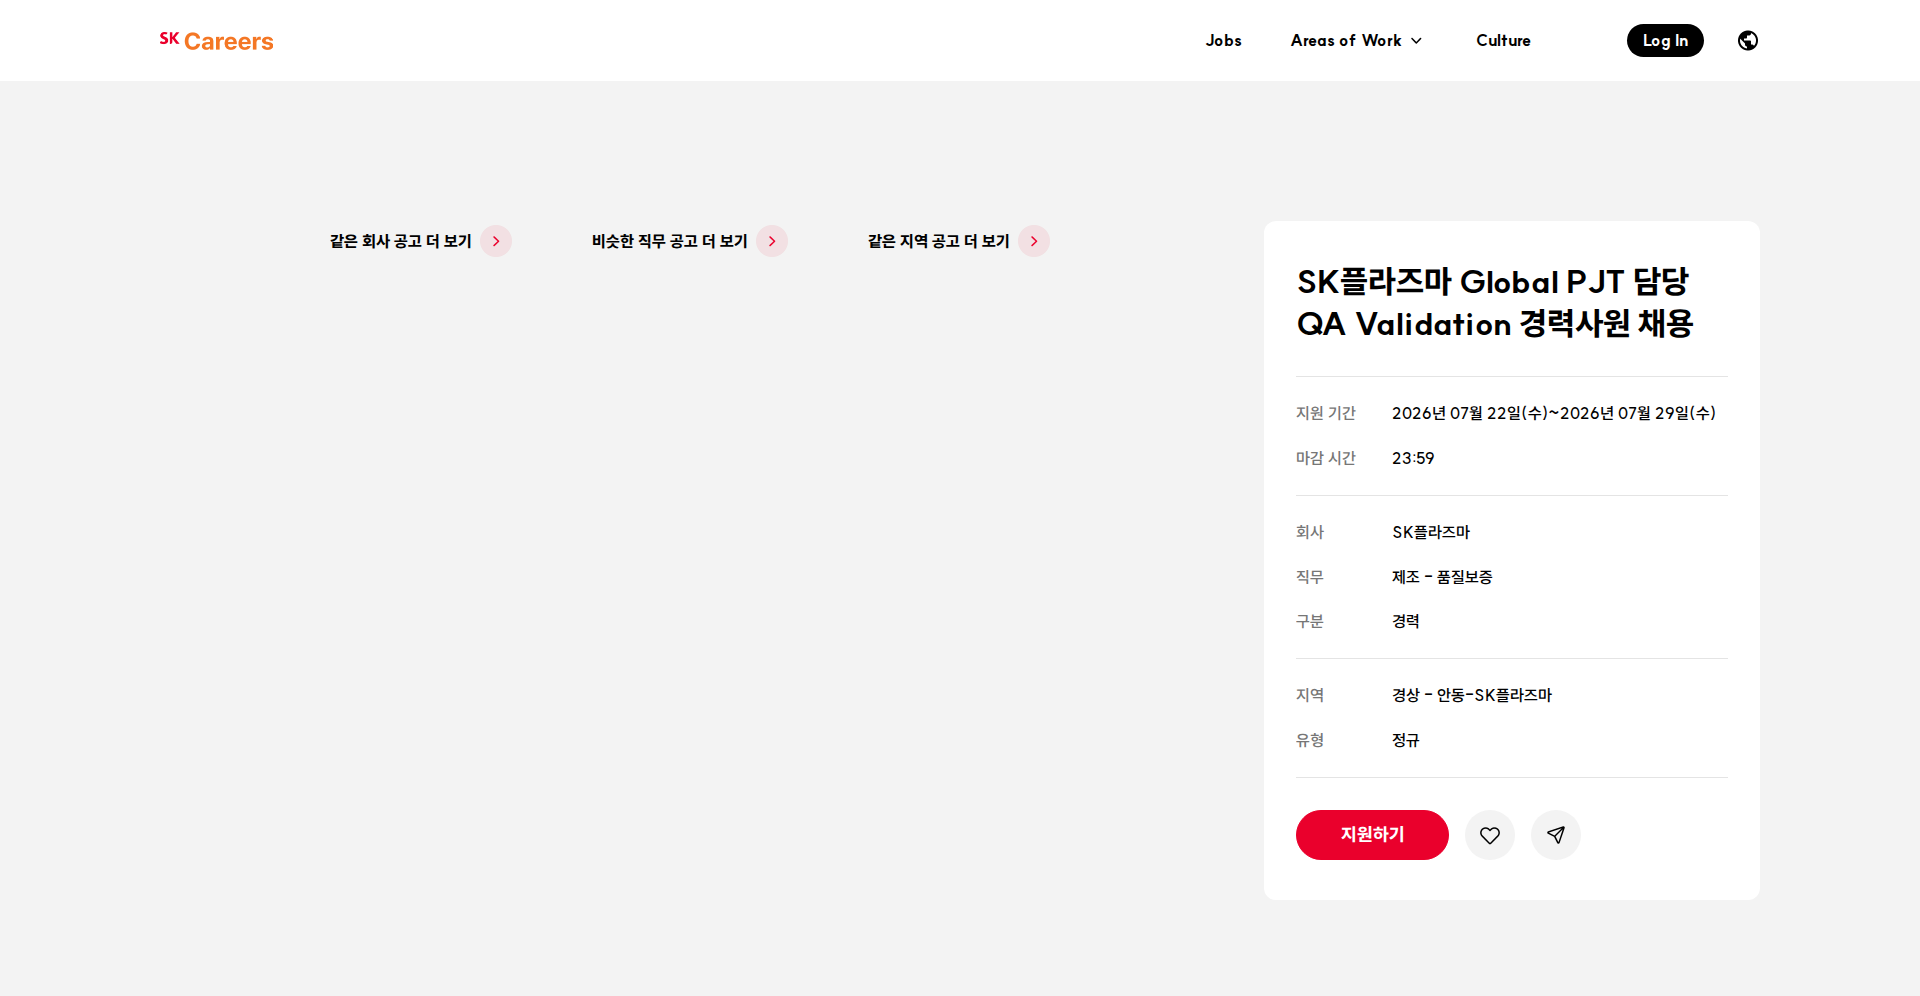Click the 지원 기간 label
Viewport: 1920px width, 996px height.
pos(1326,413)
